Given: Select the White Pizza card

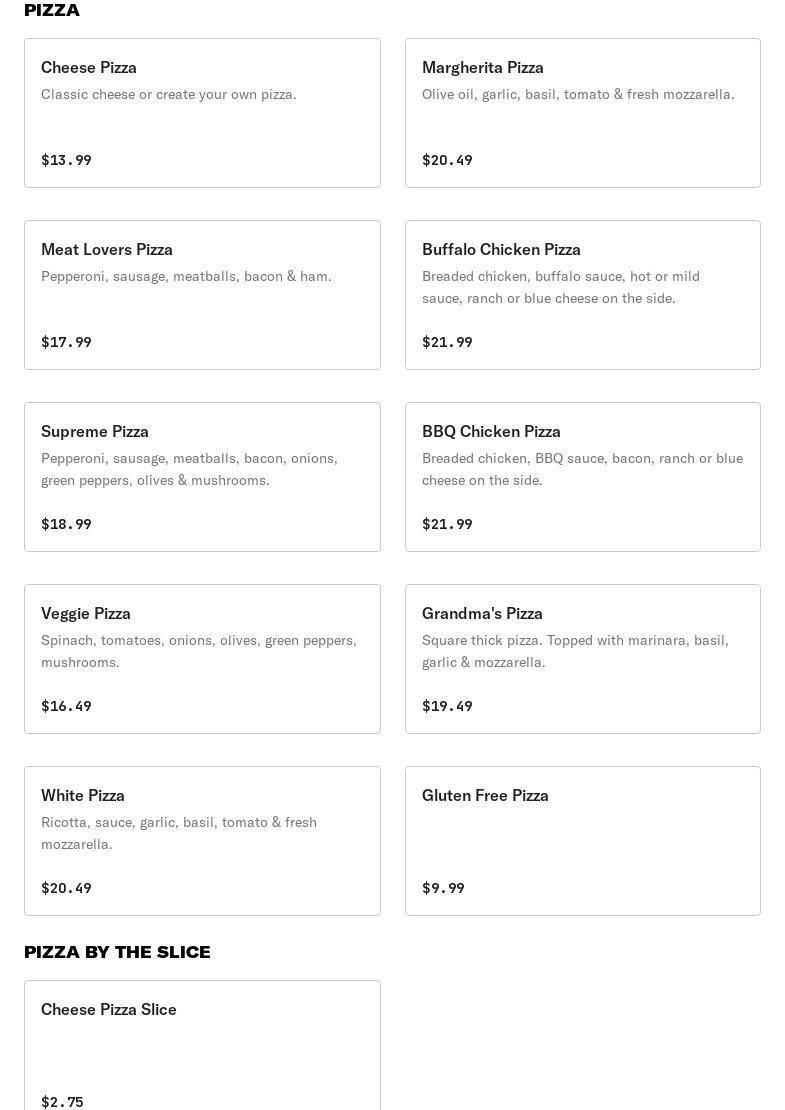Looking at the screenshot, I should (202, 841).
